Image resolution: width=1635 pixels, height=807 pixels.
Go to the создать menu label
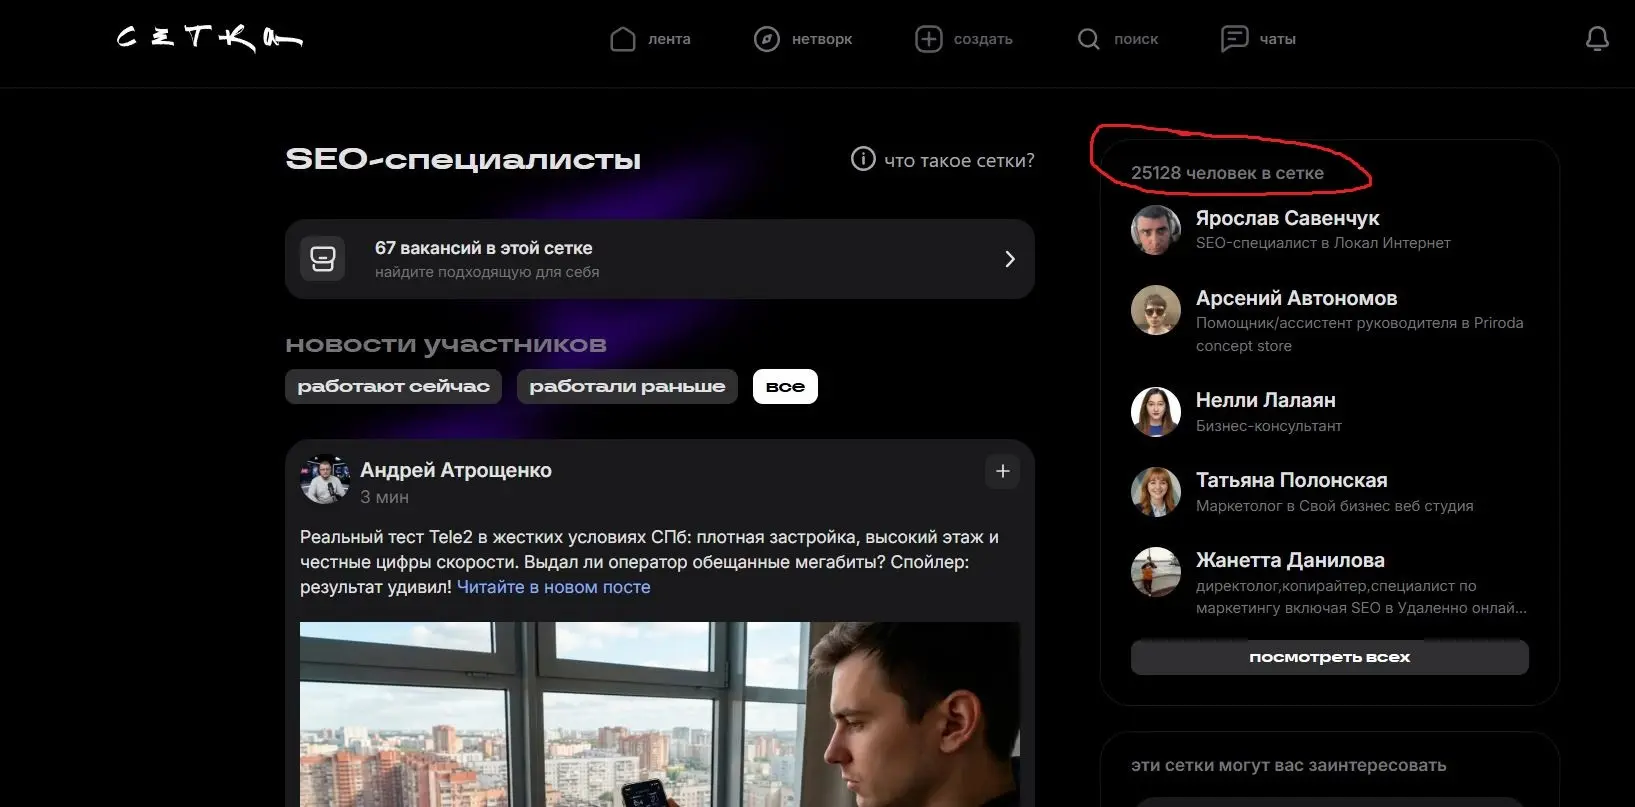pyautogui.click(x=983, y=39)
